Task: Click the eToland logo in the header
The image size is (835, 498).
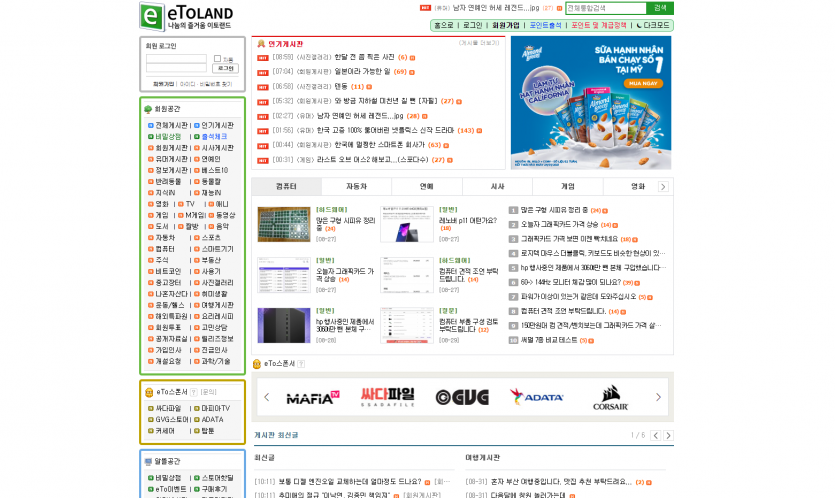Action: coord(186,17)
